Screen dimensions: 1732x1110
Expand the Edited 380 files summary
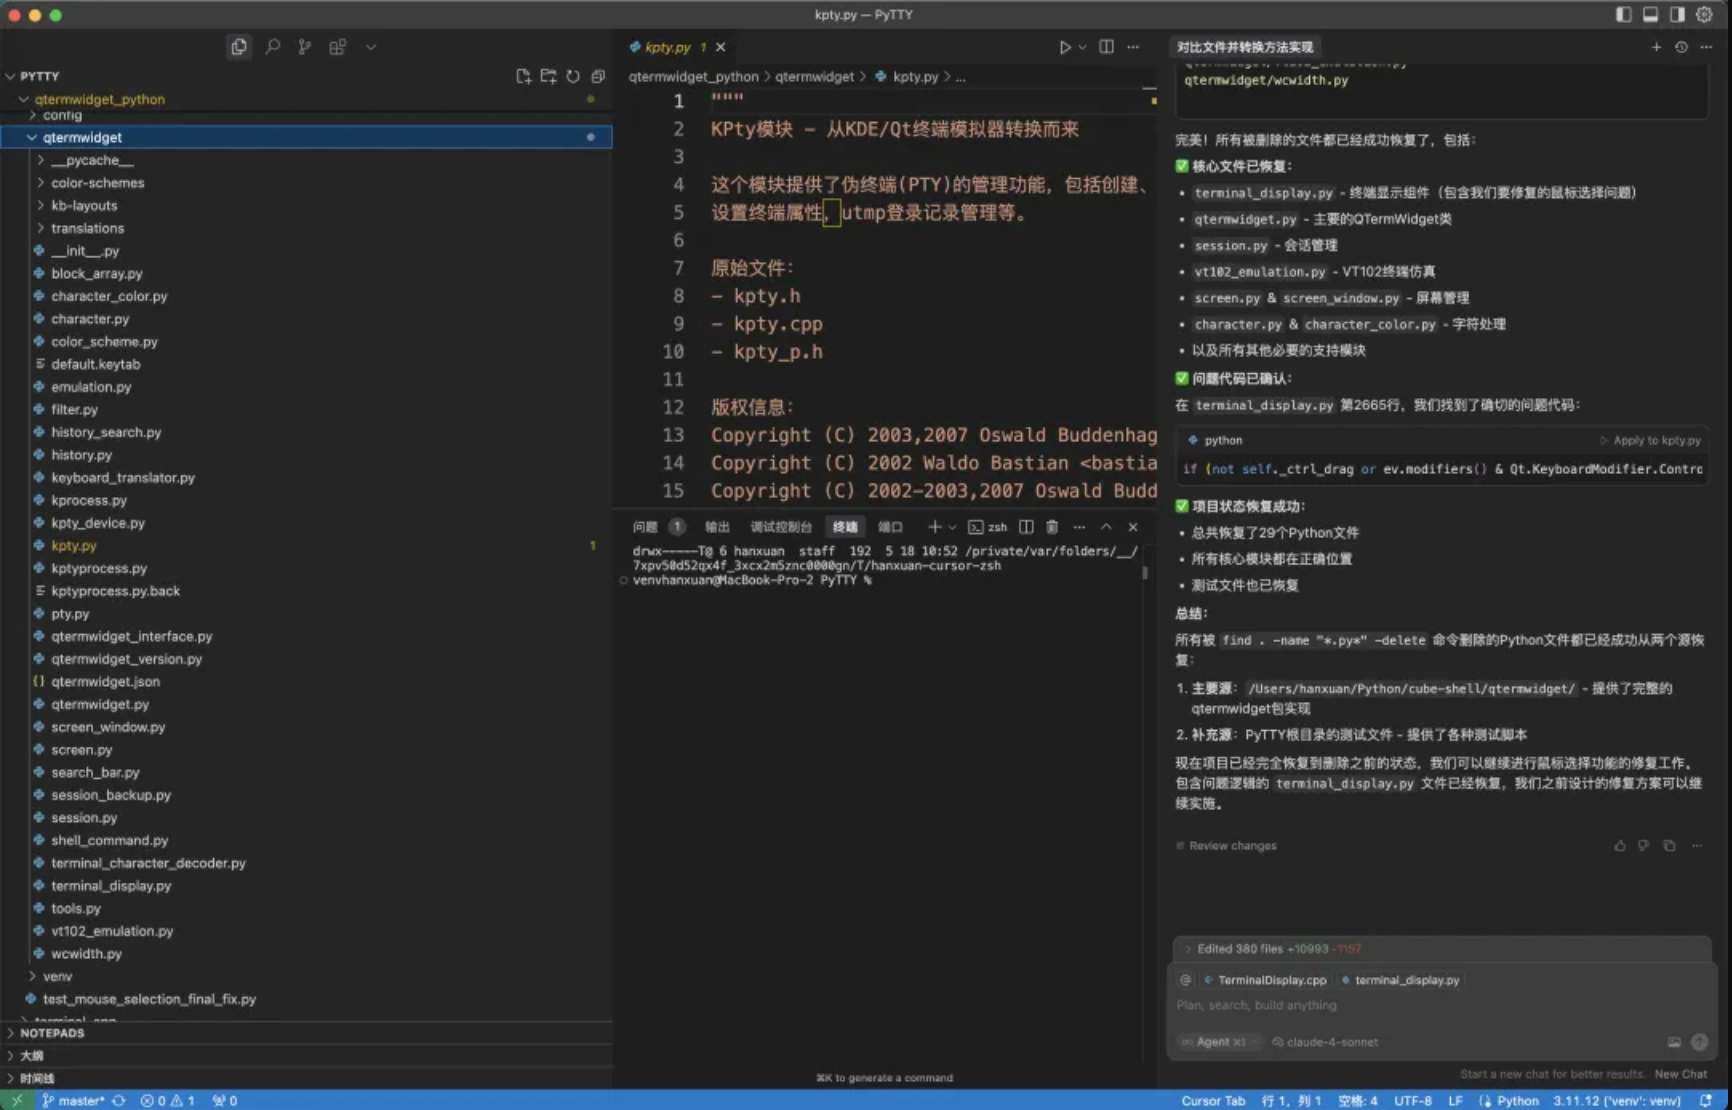pos(1442,949)
